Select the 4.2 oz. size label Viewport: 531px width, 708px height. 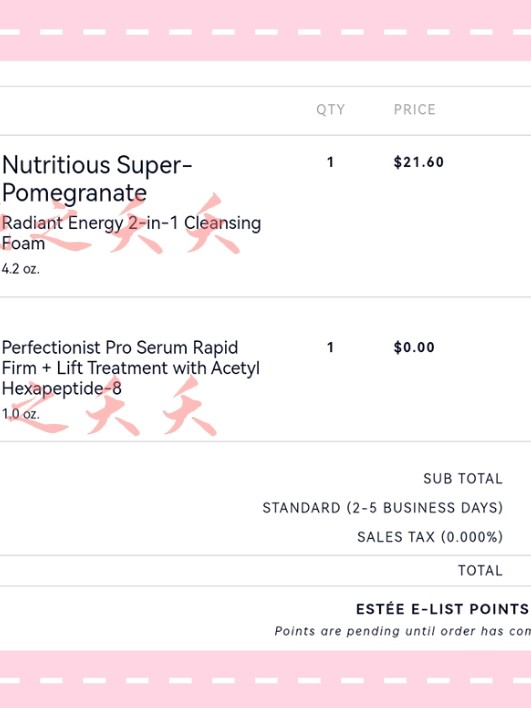coord(21,269)
